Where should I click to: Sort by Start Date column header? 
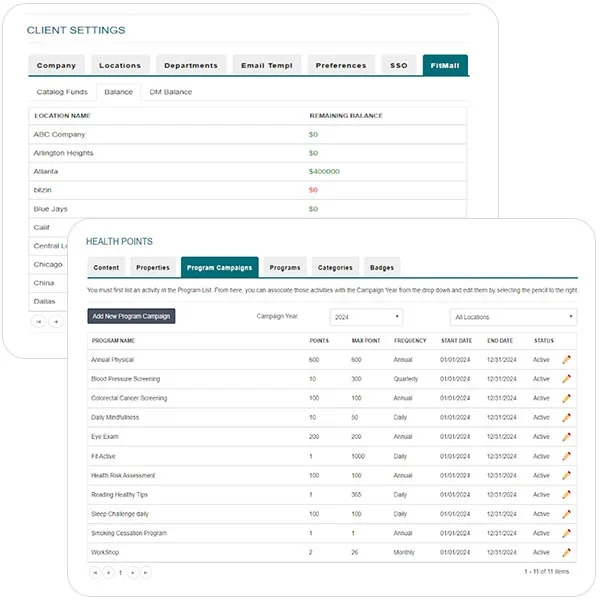[x=457, y=341]
